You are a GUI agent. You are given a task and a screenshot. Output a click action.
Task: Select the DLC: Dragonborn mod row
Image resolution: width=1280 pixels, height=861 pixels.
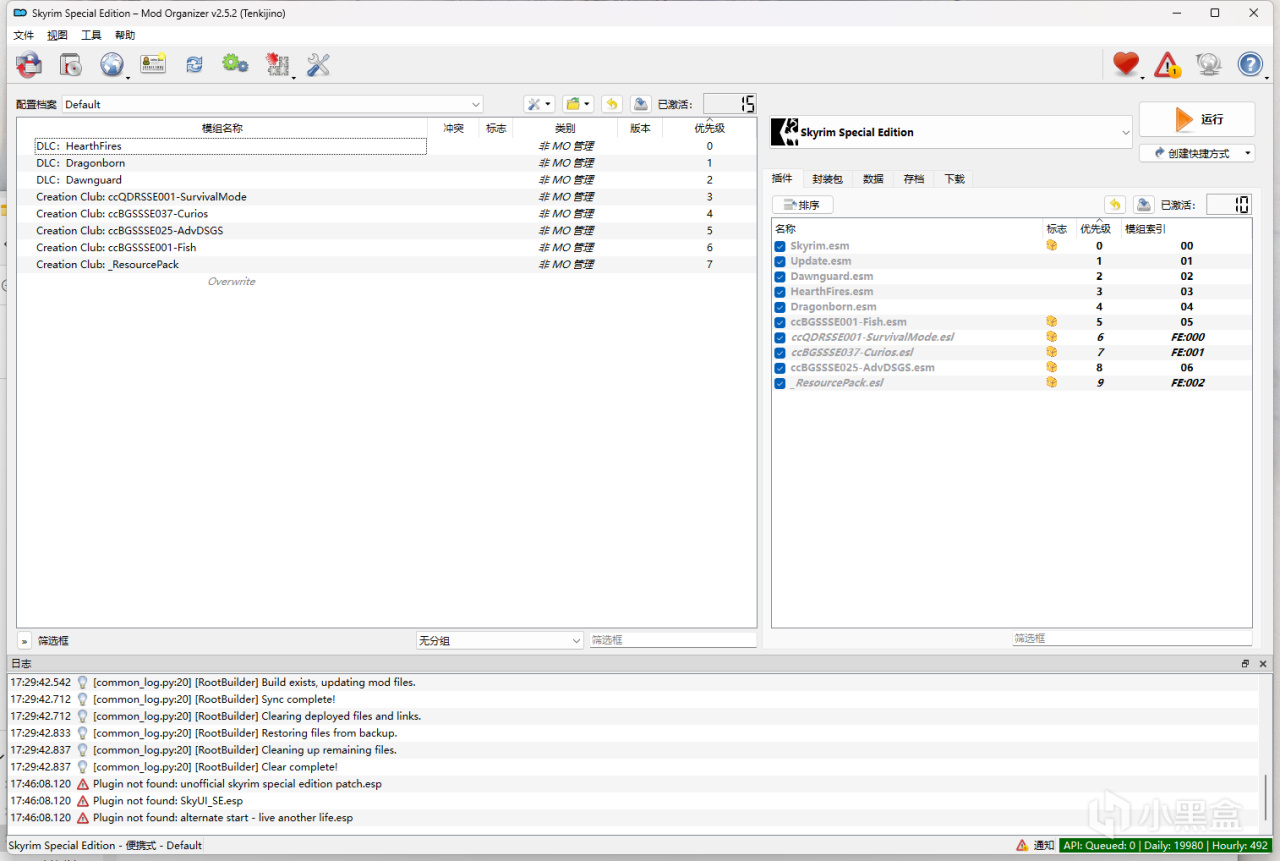(x=386, y=163)
